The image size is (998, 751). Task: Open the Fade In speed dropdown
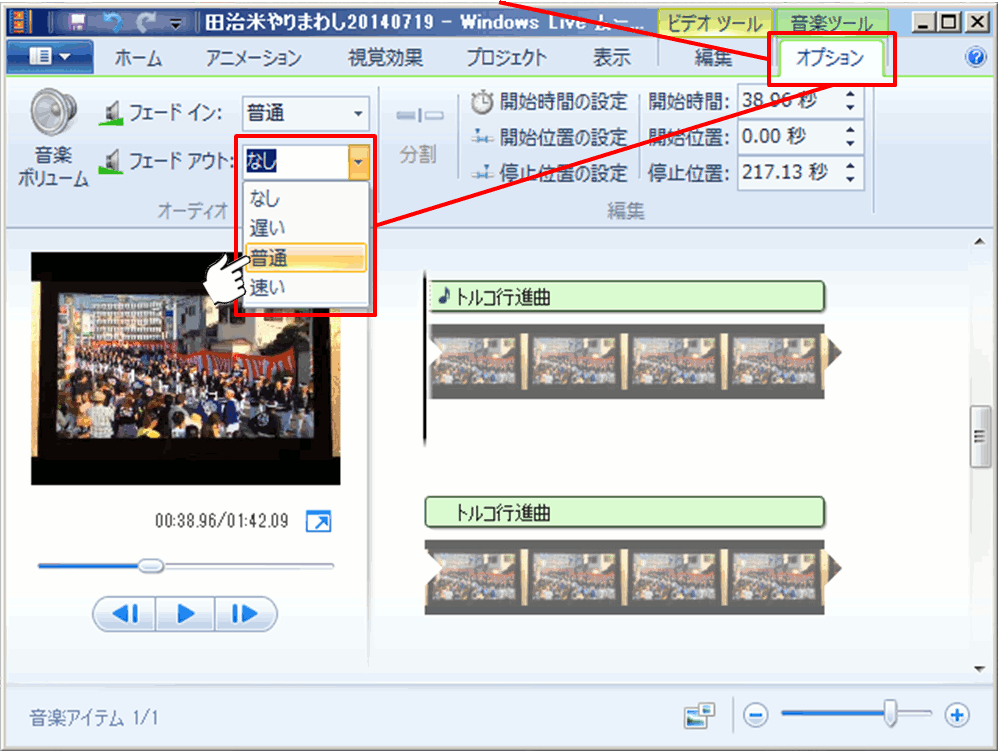[x=358, y=113]
